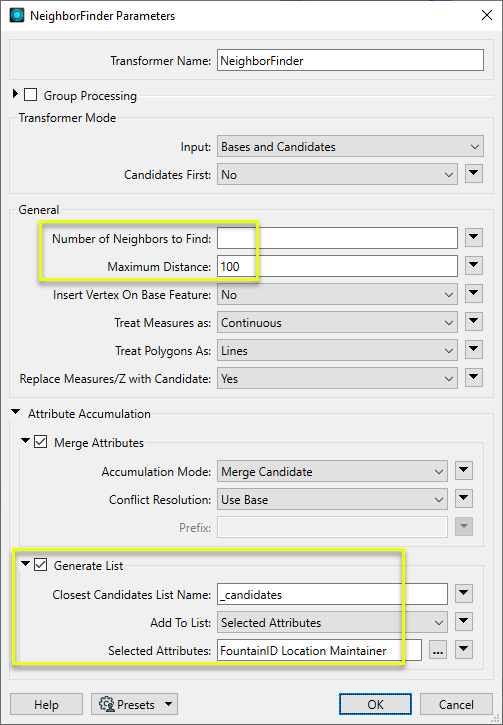503x725 pixels.
Task: Open the Input dropdown showing Bases and Candidates
Action: coord(350,147)
